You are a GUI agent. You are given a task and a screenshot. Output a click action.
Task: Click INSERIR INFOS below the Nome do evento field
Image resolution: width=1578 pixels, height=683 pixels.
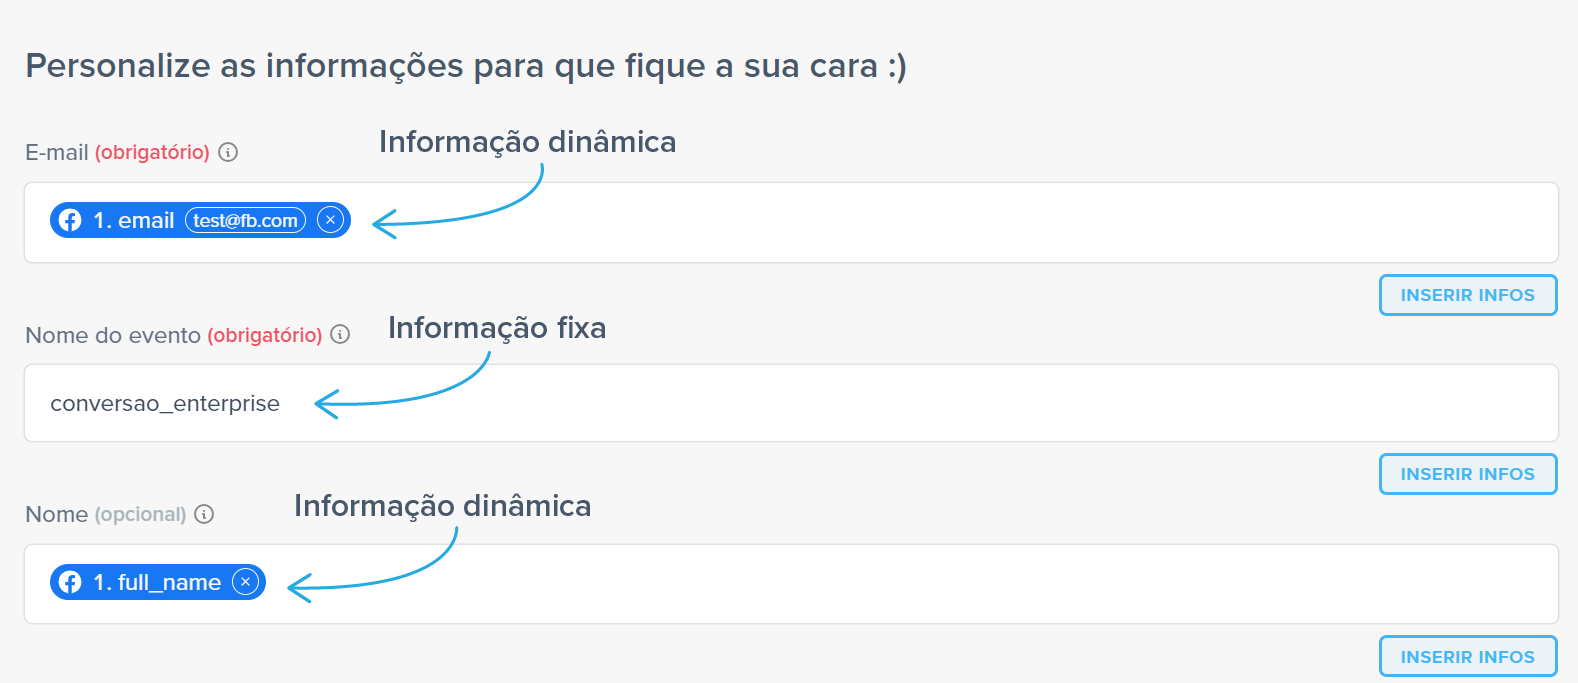click(1467, 474)
